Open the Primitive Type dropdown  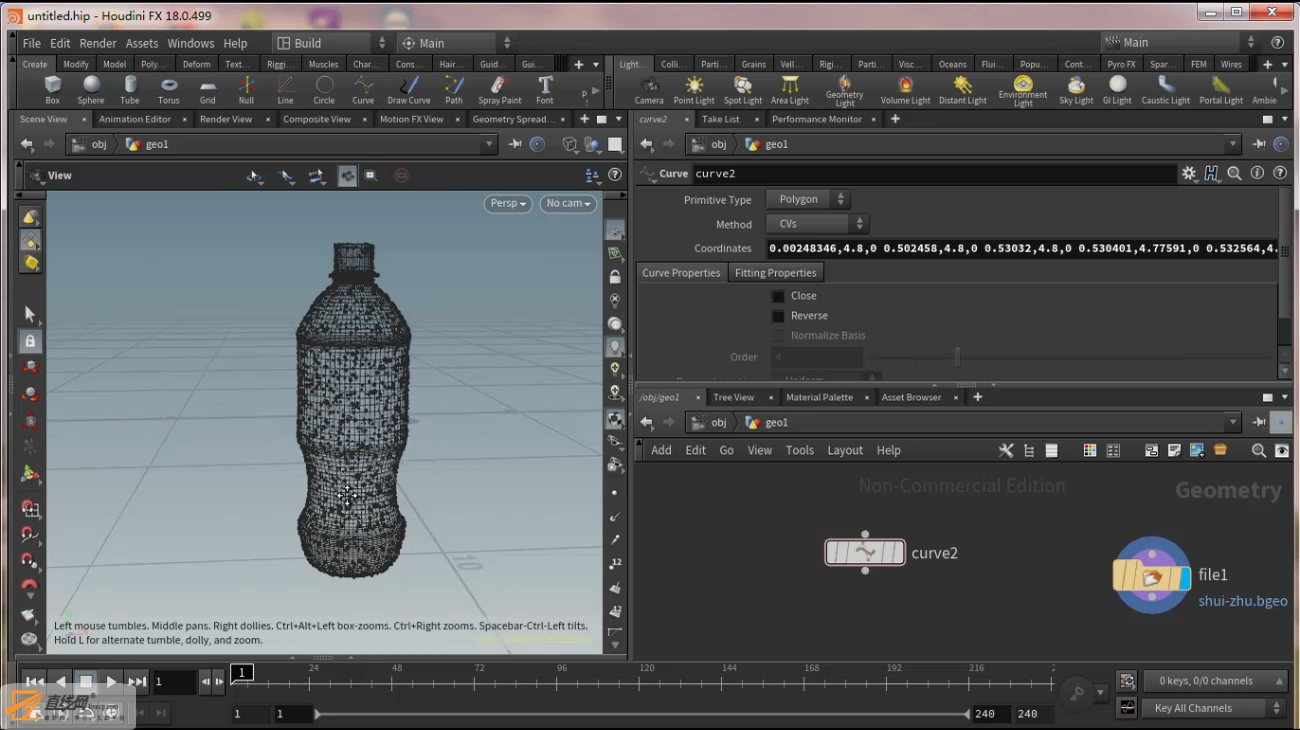coord(808,199)
